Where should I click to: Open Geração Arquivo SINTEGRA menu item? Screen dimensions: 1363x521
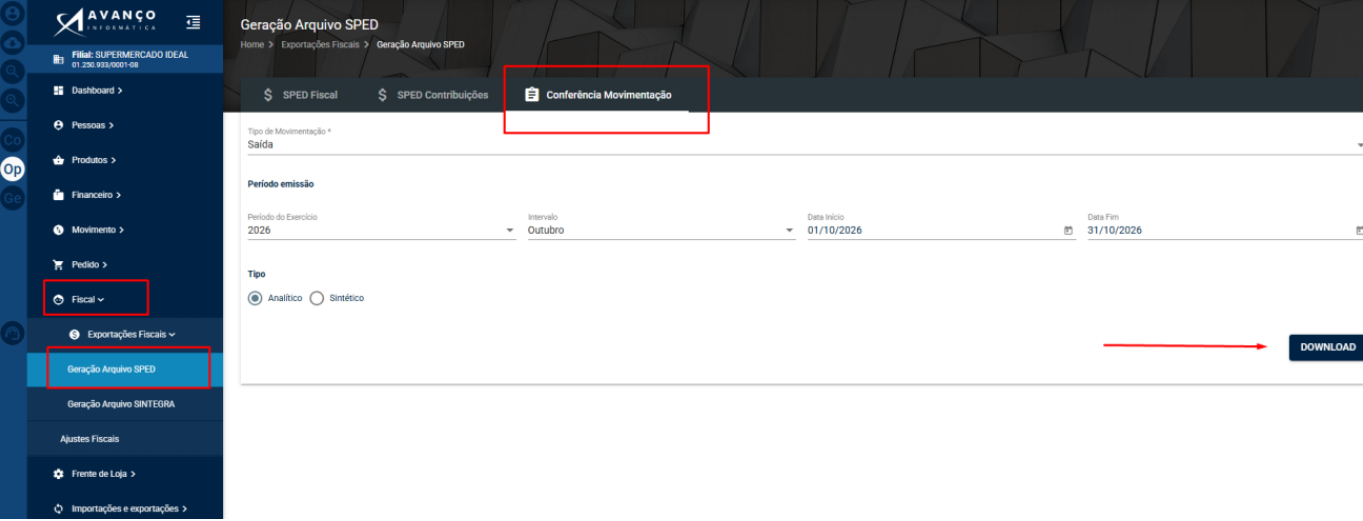coord(125,404)
